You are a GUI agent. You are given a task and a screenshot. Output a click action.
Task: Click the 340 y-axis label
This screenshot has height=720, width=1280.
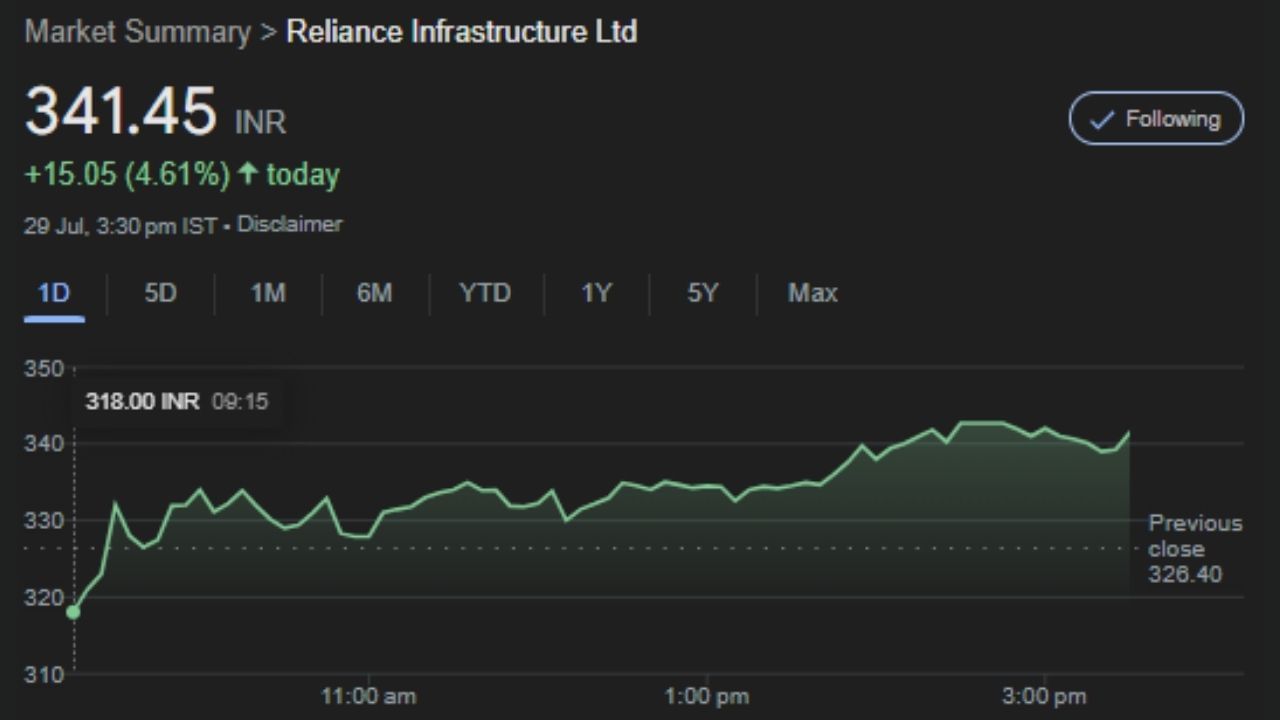(x=43, y=443)
